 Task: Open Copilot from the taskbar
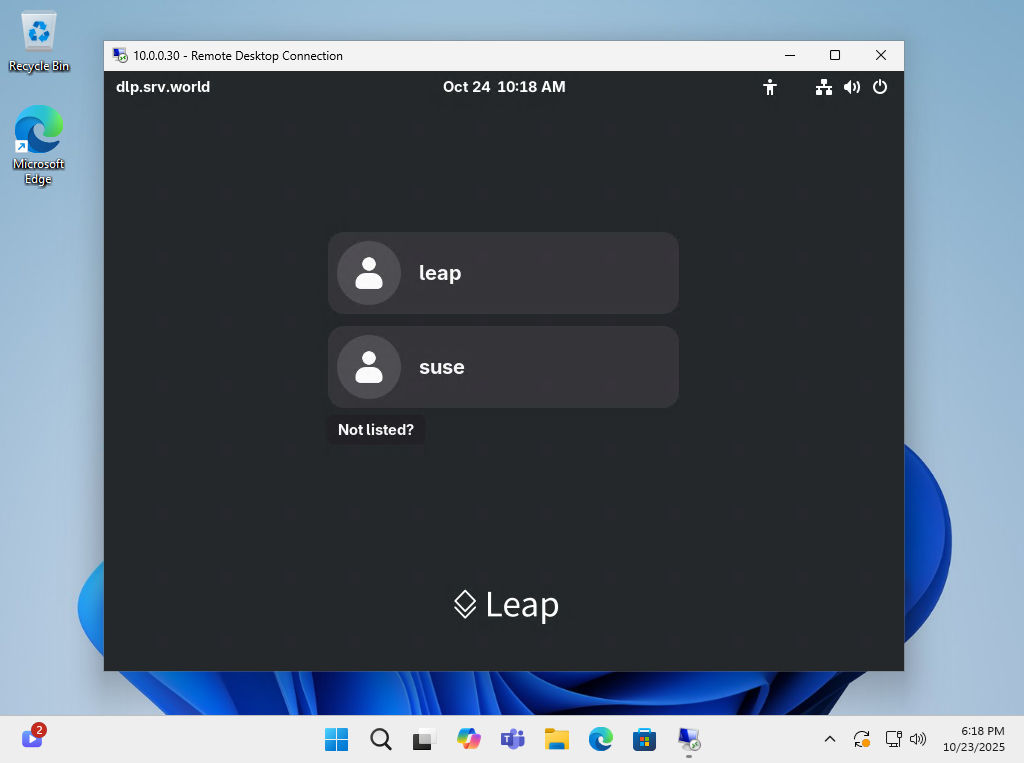pyautogui.click(x=469, y=739)
